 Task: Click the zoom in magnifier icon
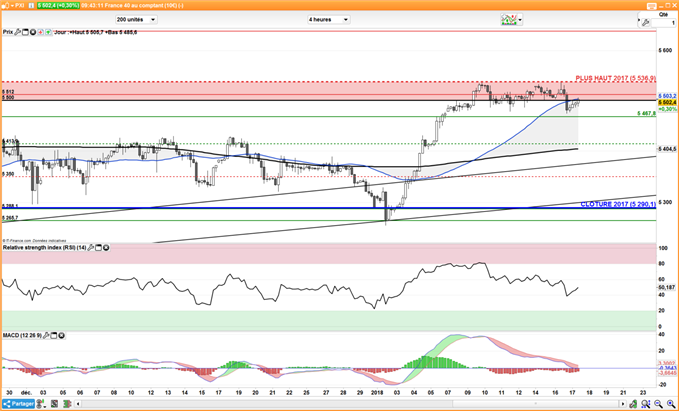coord(671,404)
